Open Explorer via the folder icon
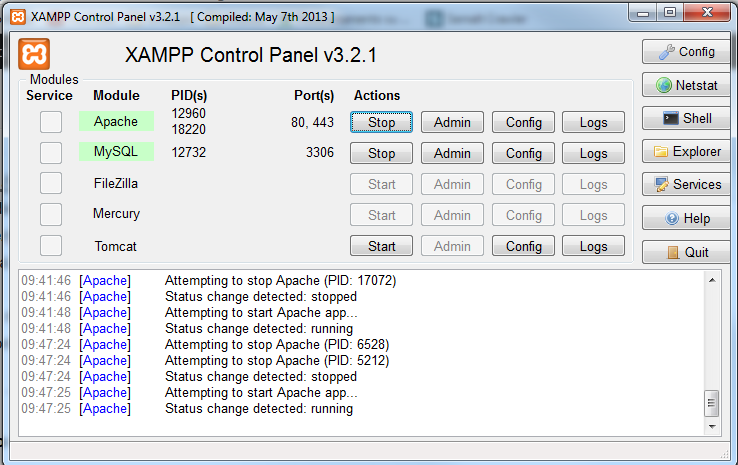 (x=686, y=152)
